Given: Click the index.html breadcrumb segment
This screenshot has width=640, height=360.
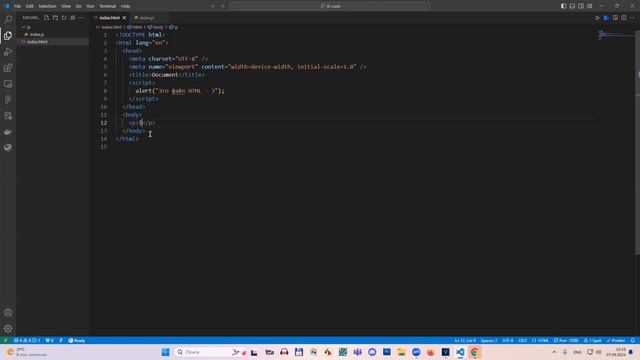Looking at the screenshot, I should click(x=109, y=27).
